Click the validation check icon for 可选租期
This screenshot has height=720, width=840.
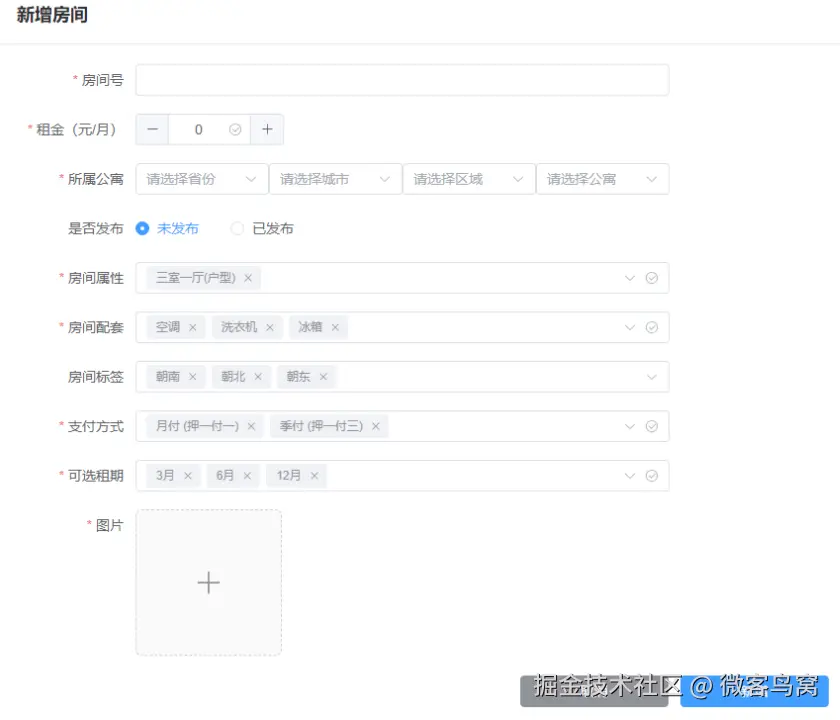click(x=651, y=476)
